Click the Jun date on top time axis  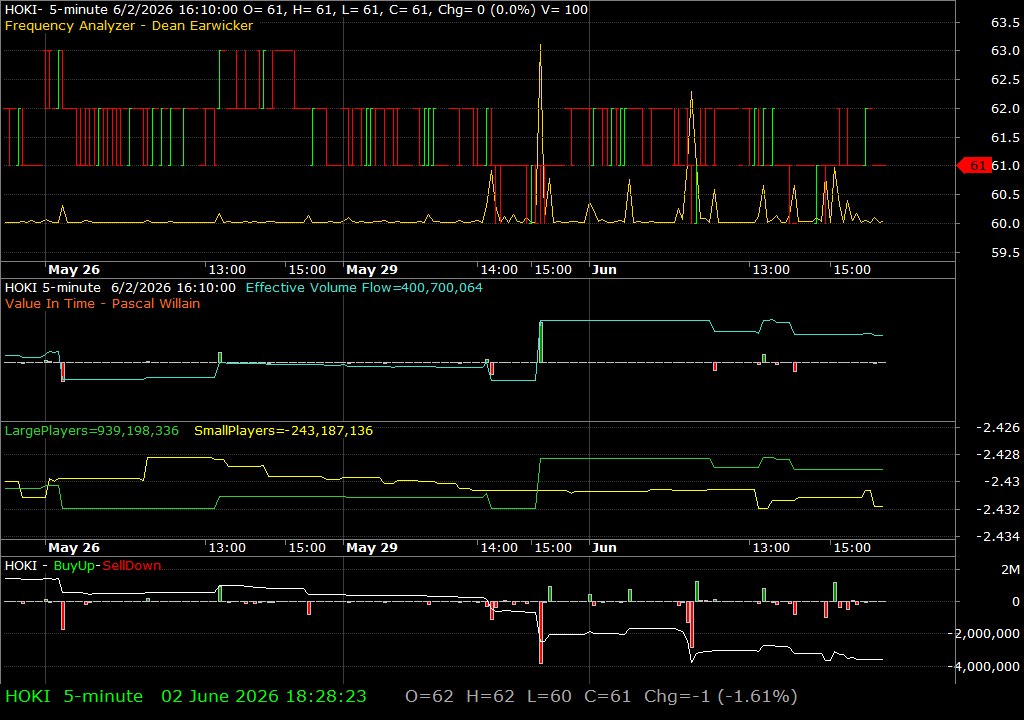click(604, 269)
